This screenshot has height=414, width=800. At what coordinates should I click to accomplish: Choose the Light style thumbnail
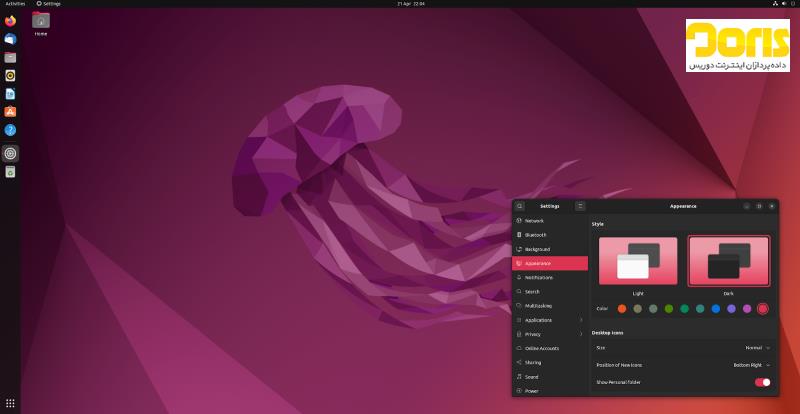pyautogui.click(x=638, y=261)
